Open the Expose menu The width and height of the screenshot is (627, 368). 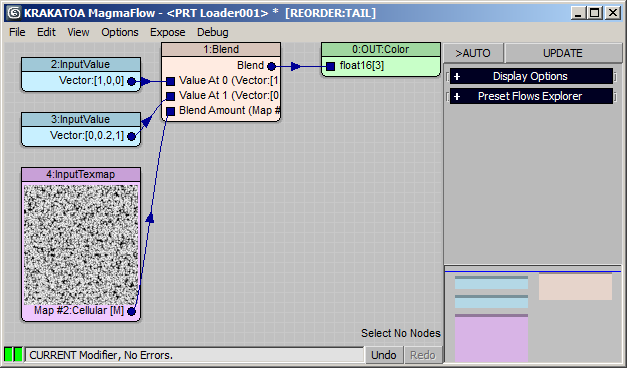pos(168,32)
